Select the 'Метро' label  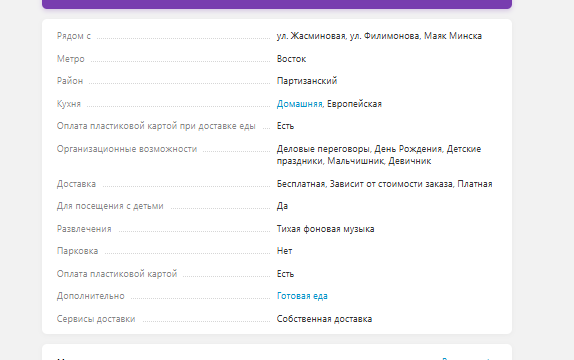coord(71,59)
